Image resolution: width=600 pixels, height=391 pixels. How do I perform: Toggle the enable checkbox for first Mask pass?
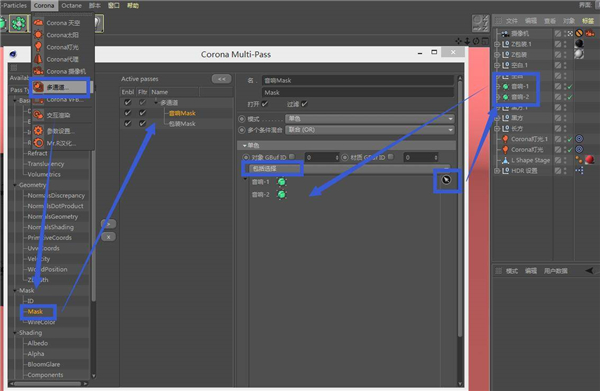[x=127, y=113]
